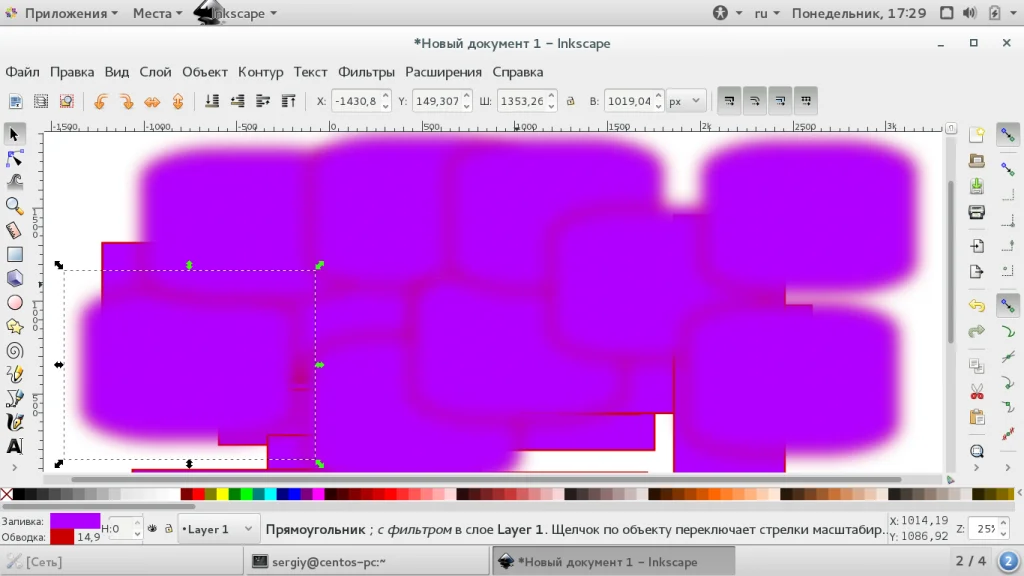The height and width of the screenshot is (576, 1024).
Task: Select the Star polygon tool
Action: tap(14, 327)
